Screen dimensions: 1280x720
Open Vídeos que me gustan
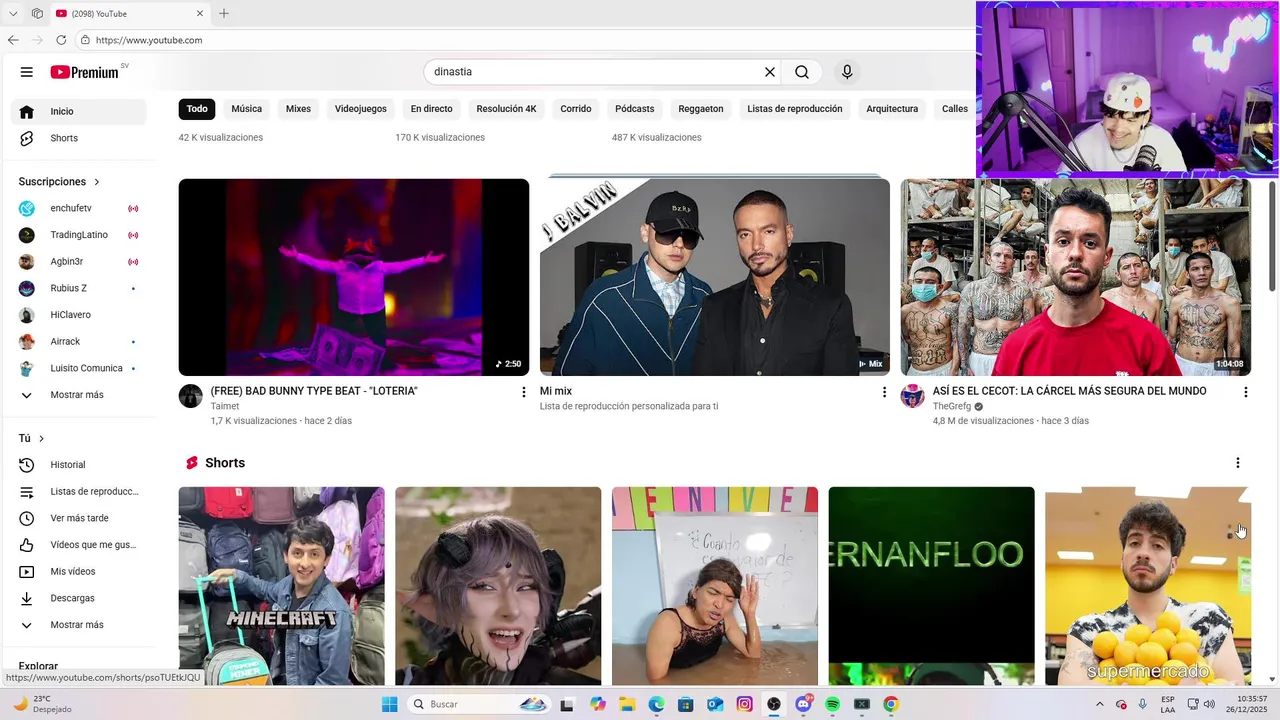coord(78,545)
